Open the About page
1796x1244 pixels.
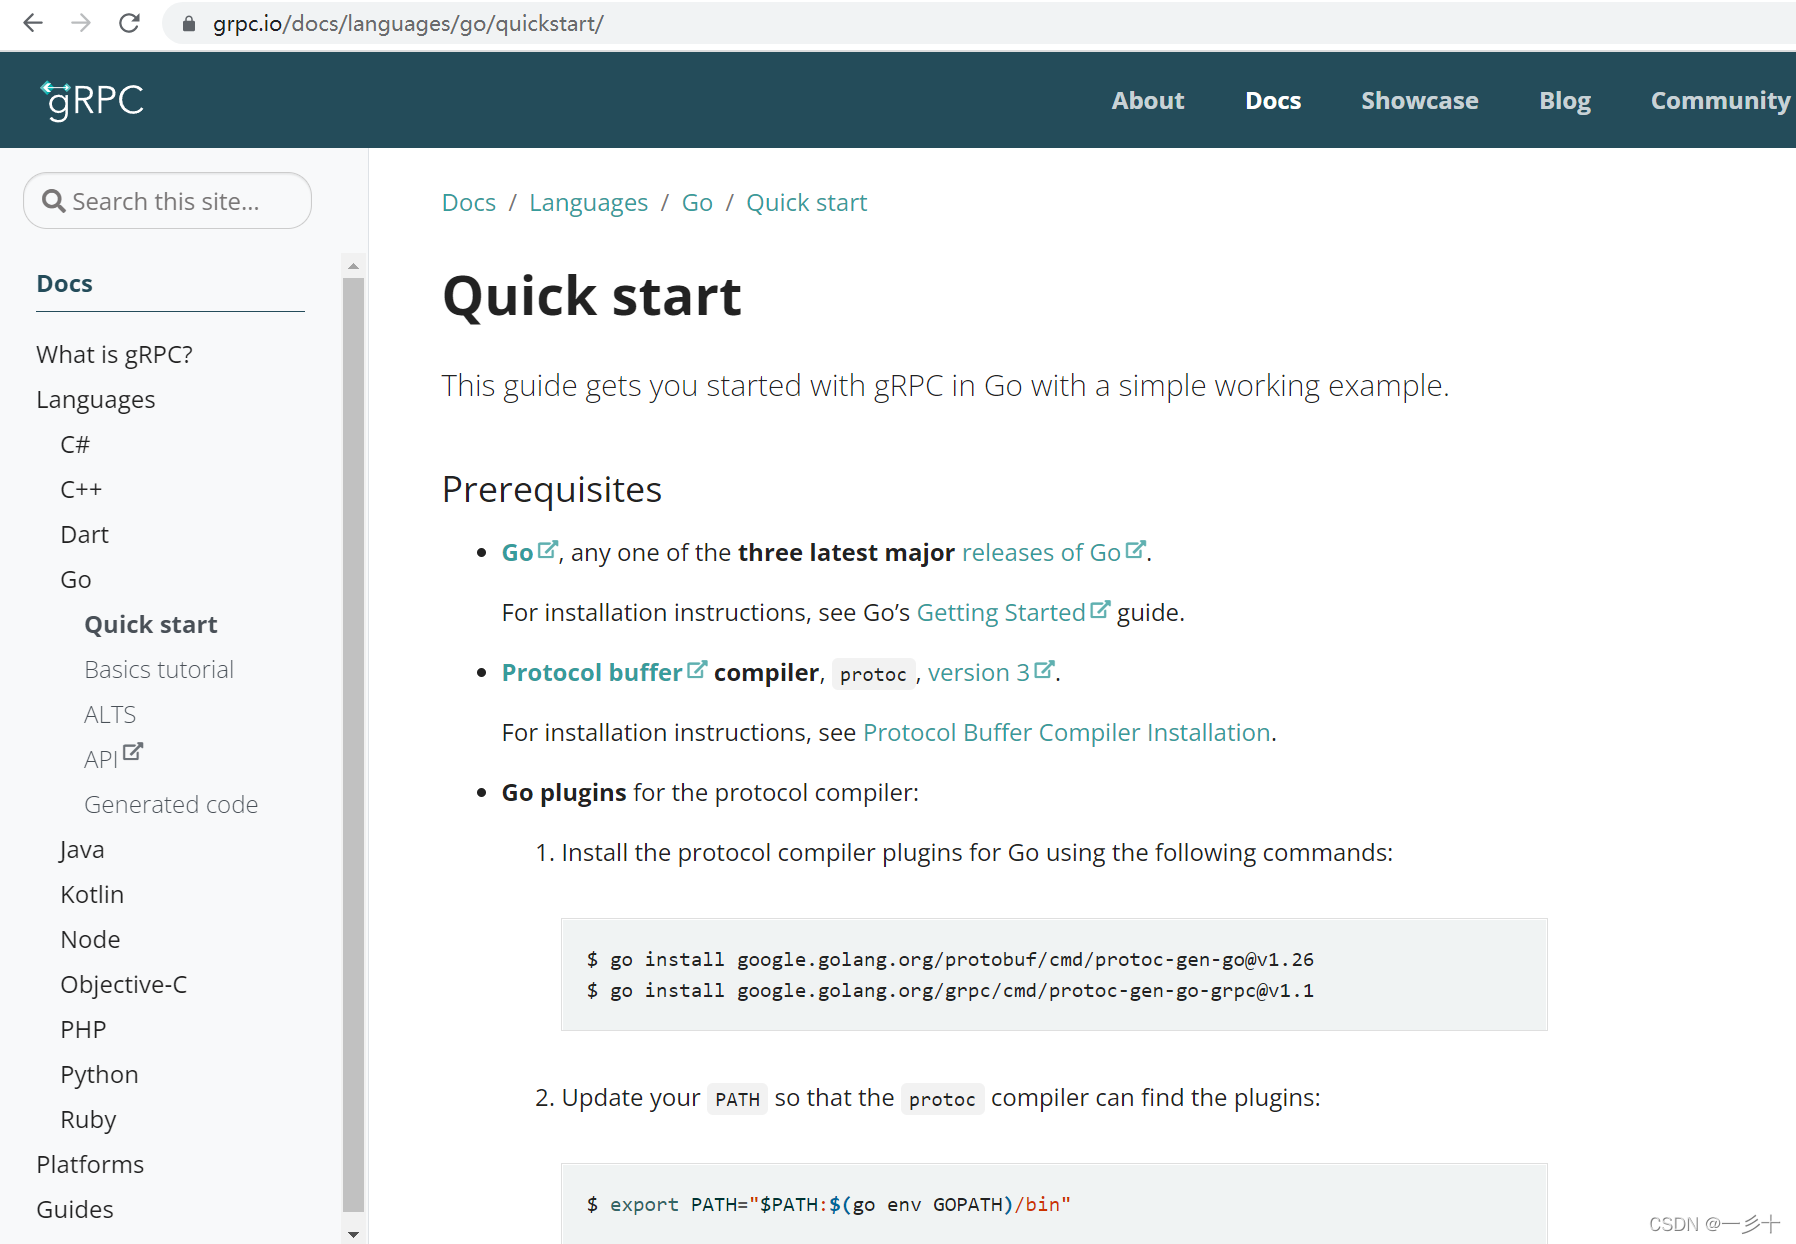click(1147, 100)
